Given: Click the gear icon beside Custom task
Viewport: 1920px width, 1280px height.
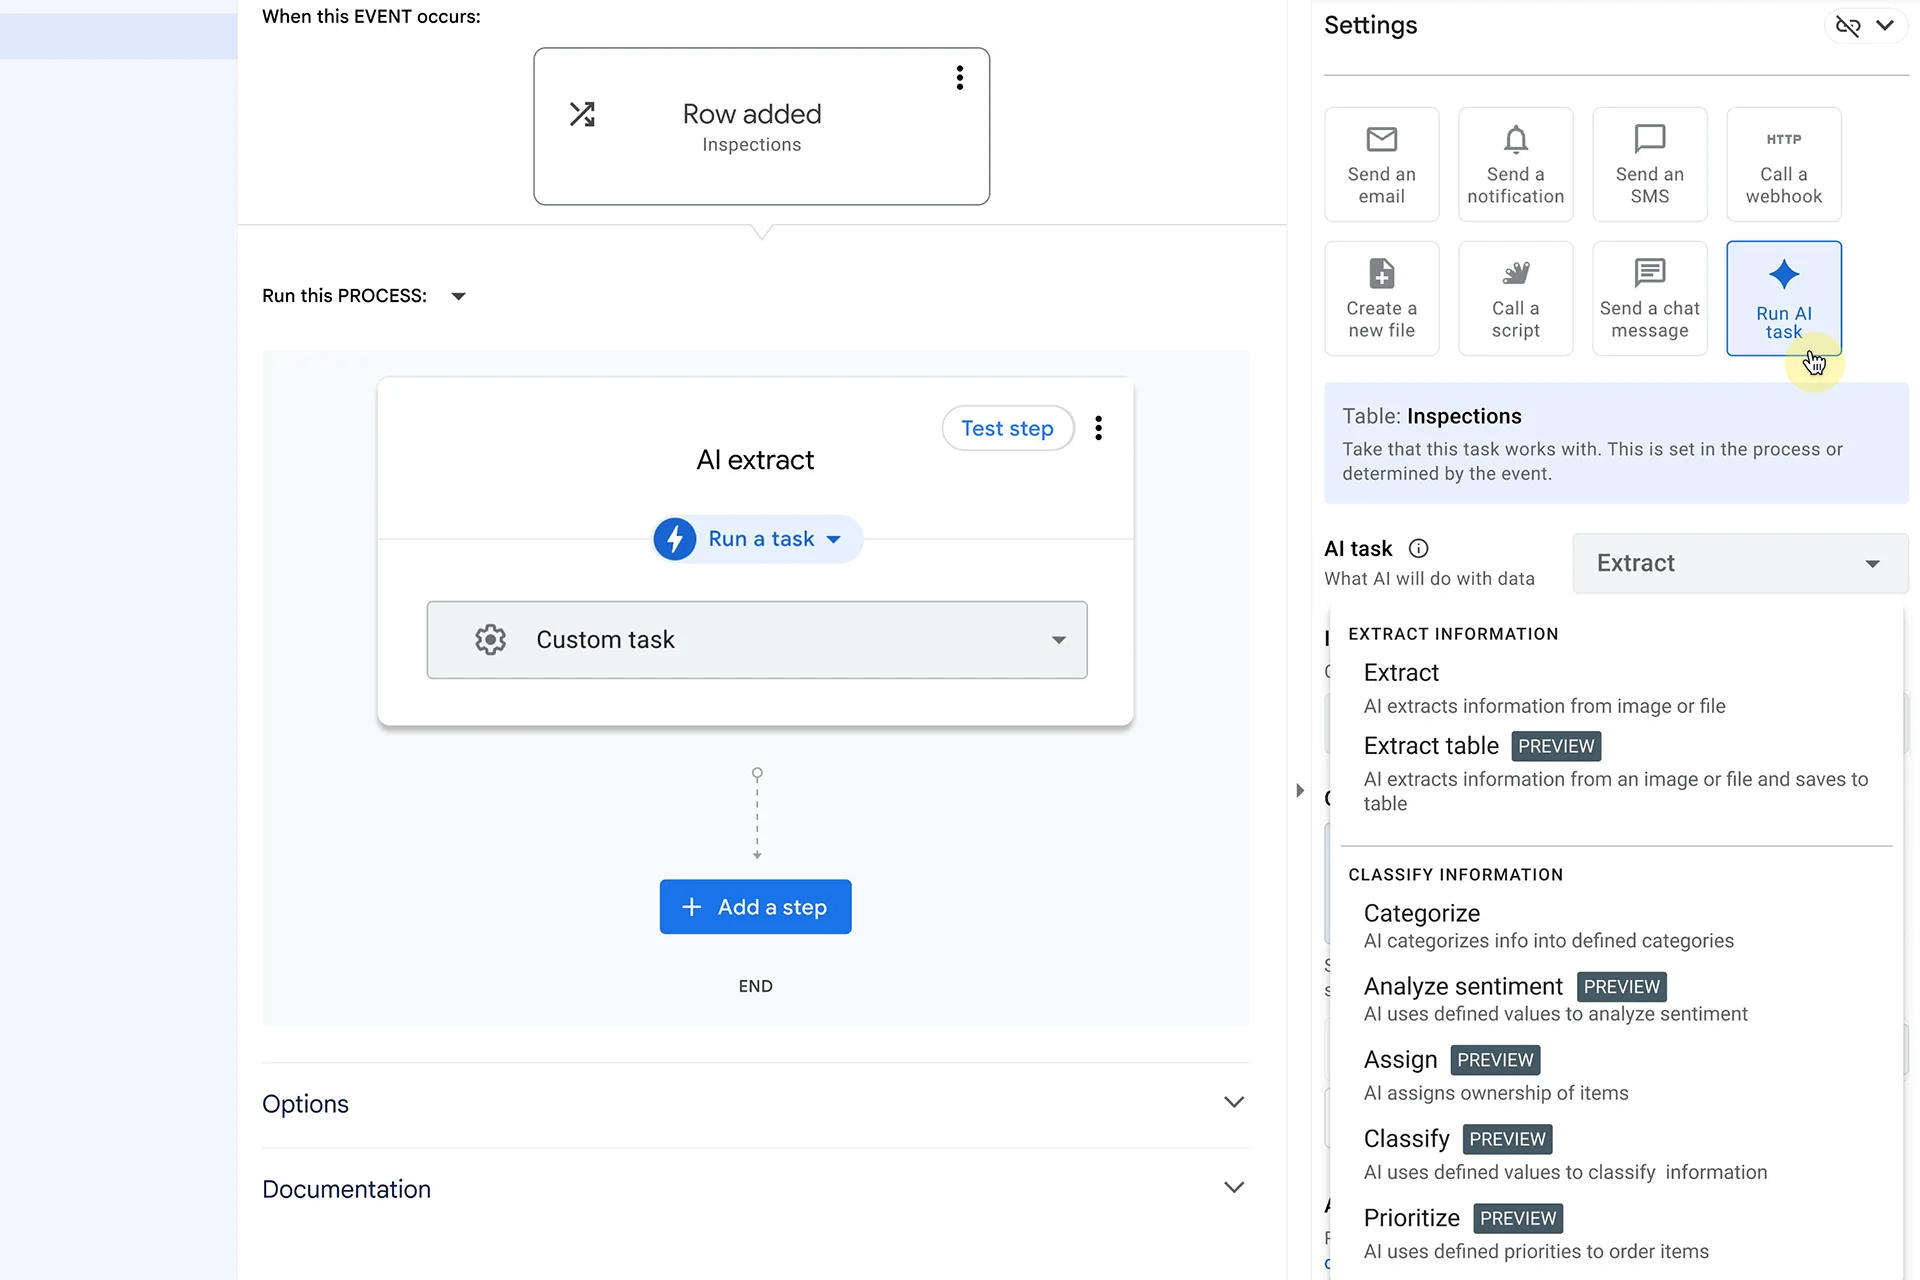Looking at the screenshot, I should tap(490, 640).
